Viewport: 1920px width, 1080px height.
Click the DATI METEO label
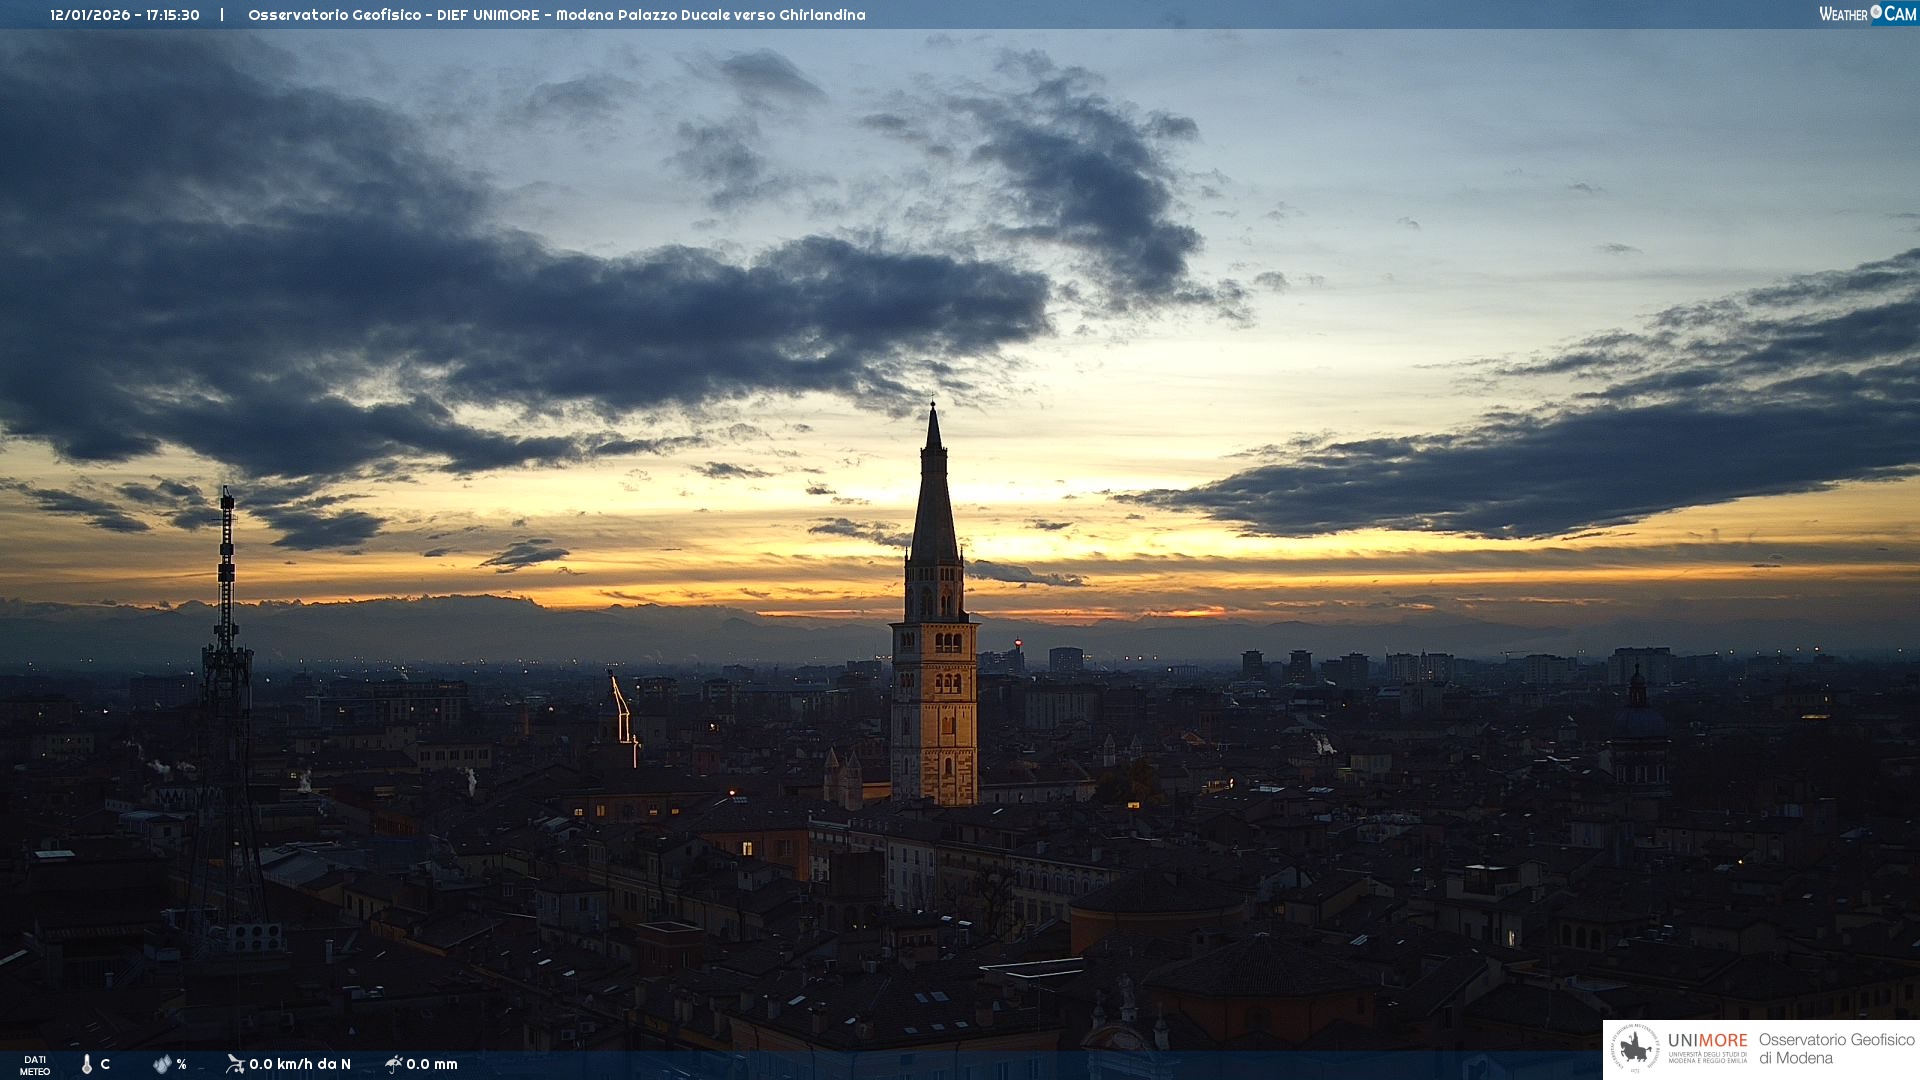[x=35, y=1065]
